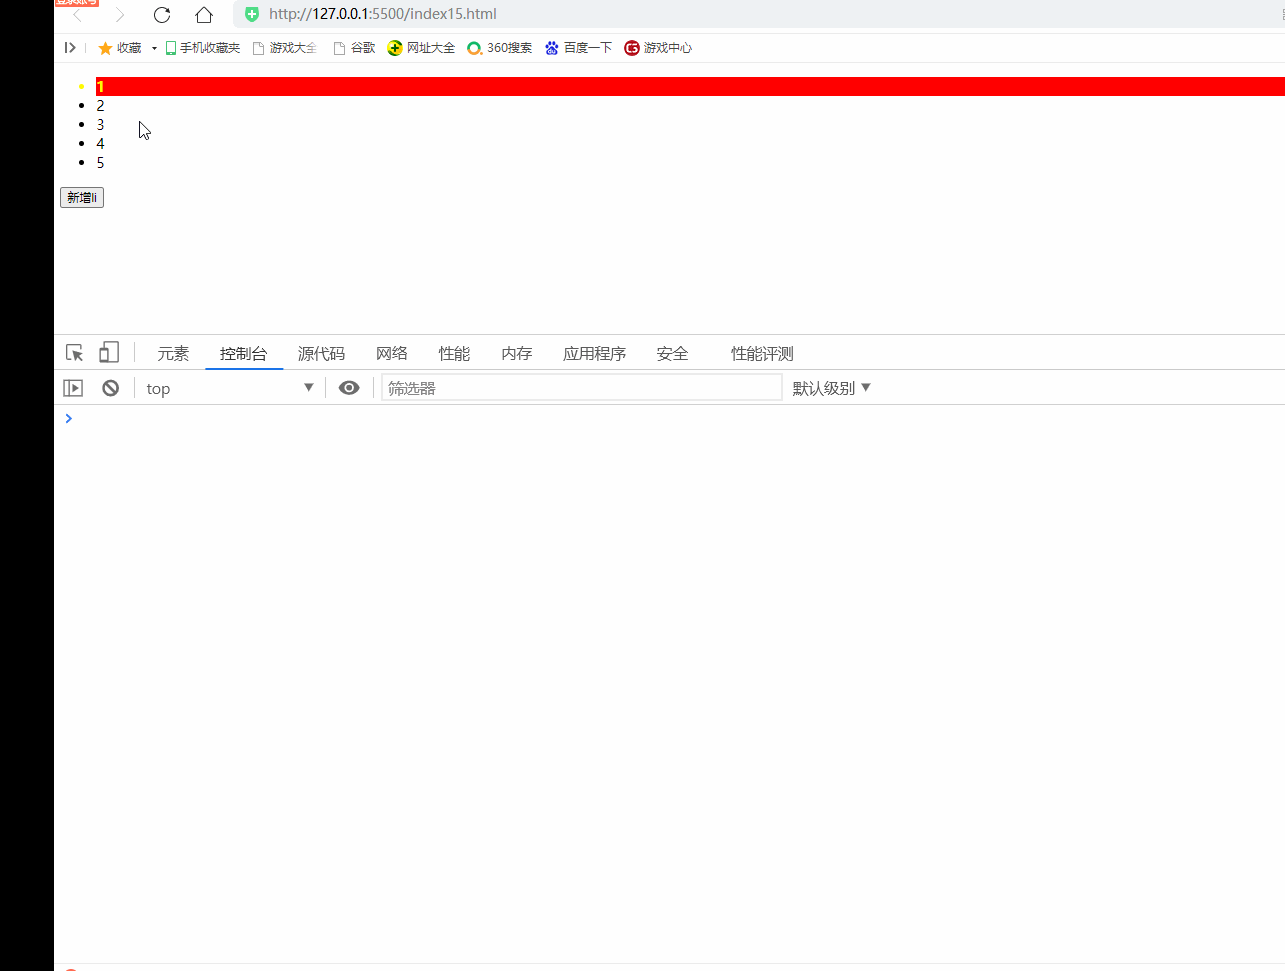
Task: Click the 游戏中心 bookmark icon
Action: pyautogui.click(x=631, y=47)
